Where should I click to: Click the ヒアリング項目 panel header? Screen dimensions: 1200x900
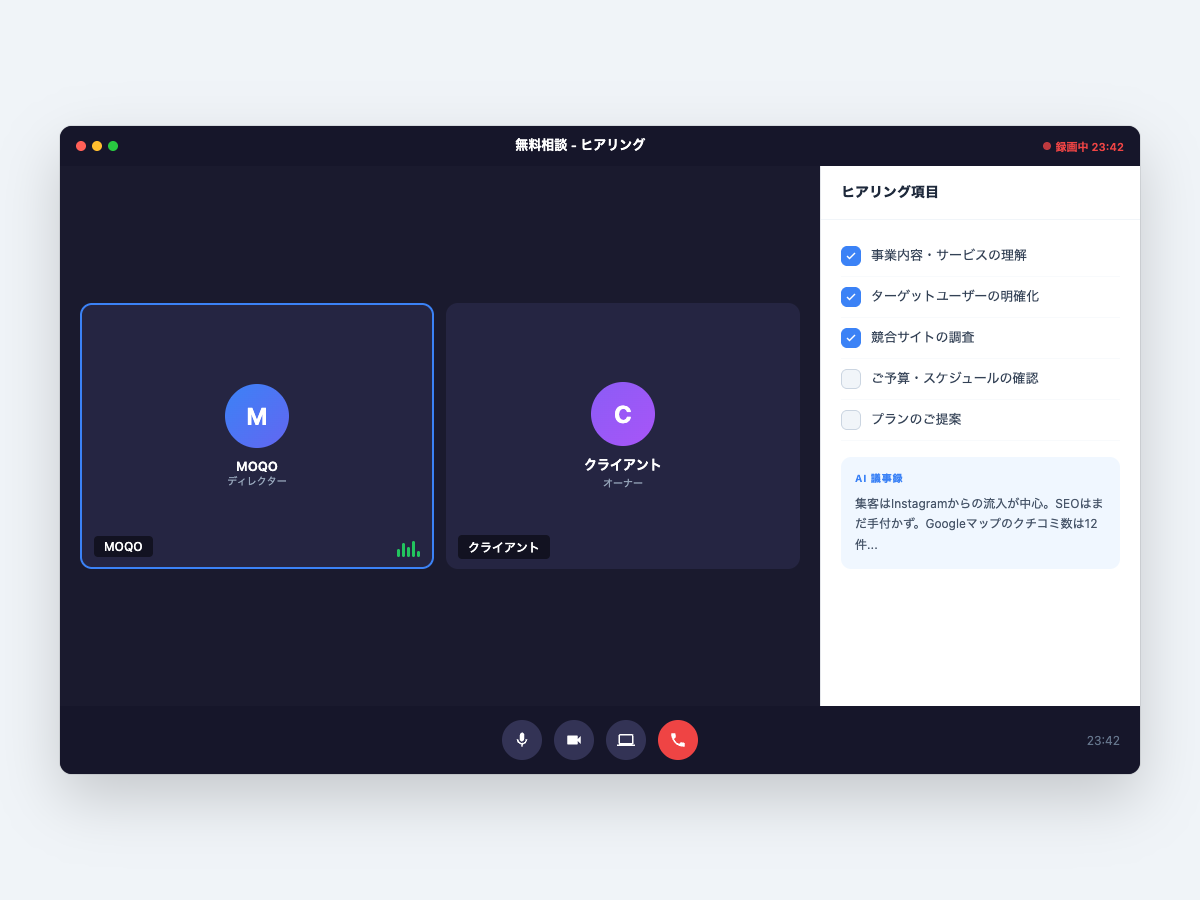click(x=890, y=192)
